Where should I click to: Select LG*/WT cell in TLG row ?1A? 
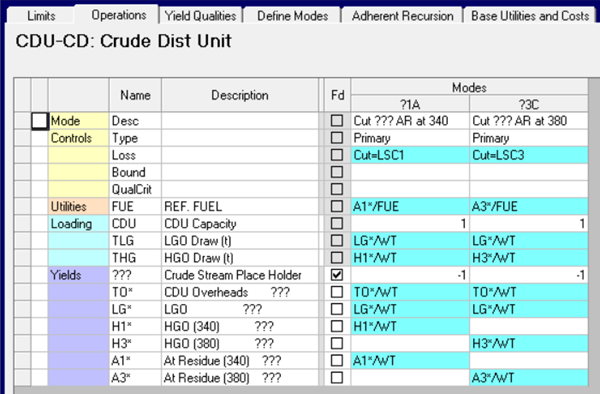[410, 241]
